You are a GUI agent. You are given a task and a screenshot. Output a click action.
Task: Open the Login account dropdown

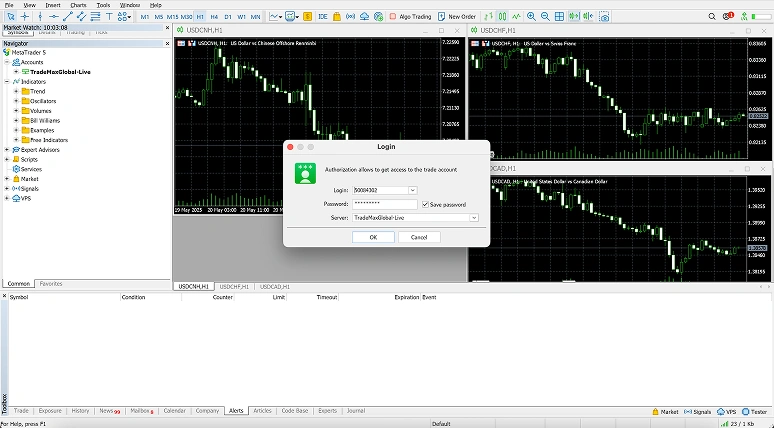coord(412,190)
